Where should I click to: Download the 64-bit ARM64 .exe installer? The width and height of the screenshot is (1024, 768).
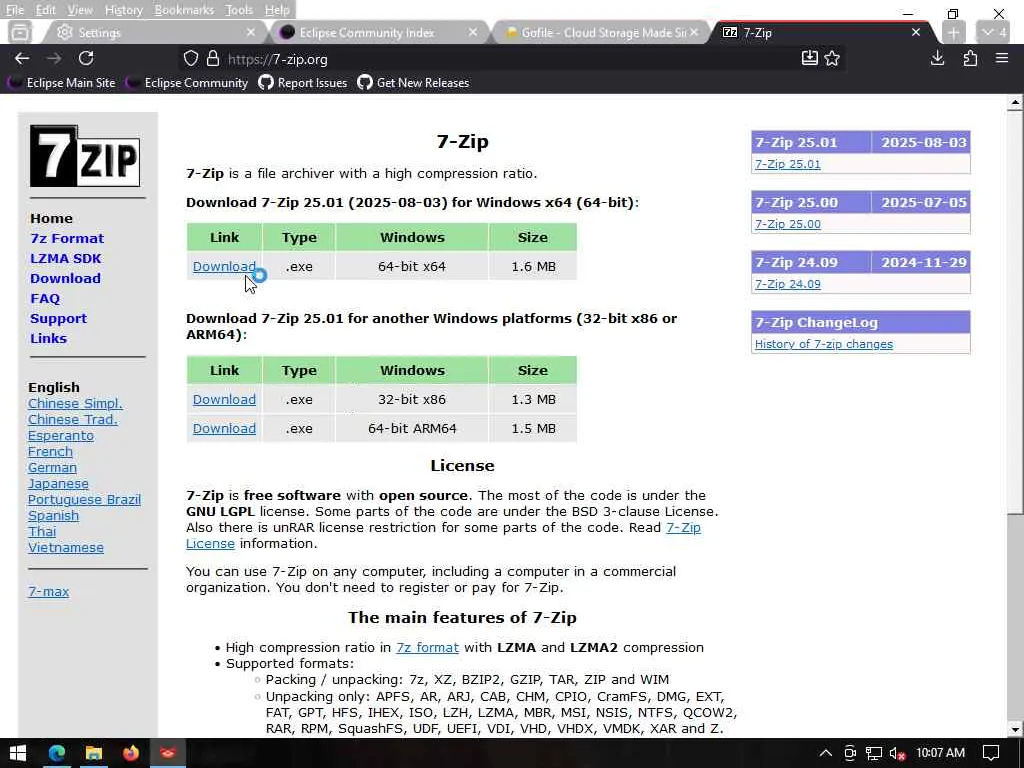(224, 428)
